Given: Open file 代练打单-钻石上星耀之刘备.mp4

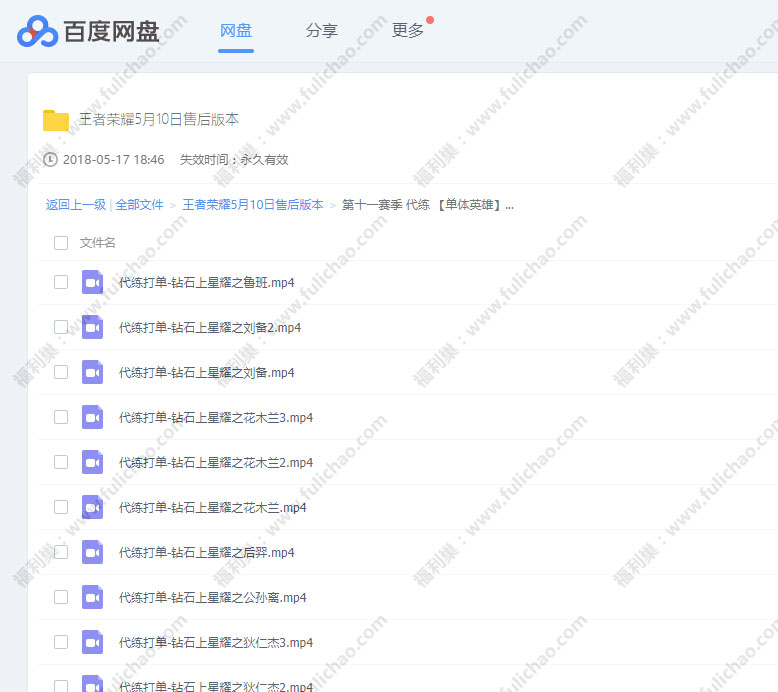Looking at the screenshot, I should tap(206, 373).
